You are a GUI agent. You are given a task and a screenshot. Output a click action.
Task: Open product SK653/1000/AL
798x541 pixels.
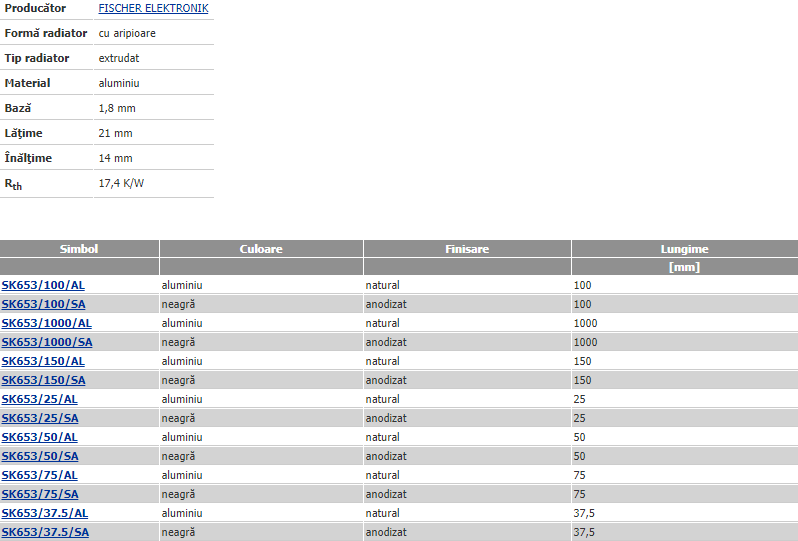click(x=46, y=323)
